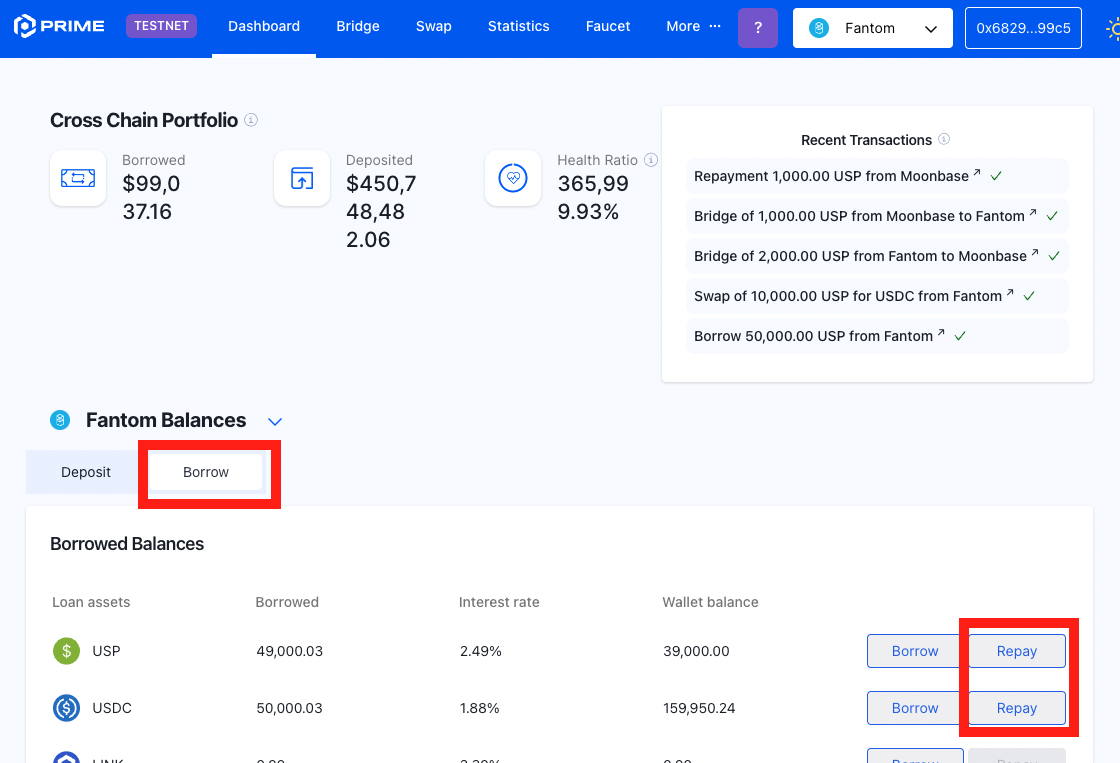Open the More menu

[x=693, y=26]
